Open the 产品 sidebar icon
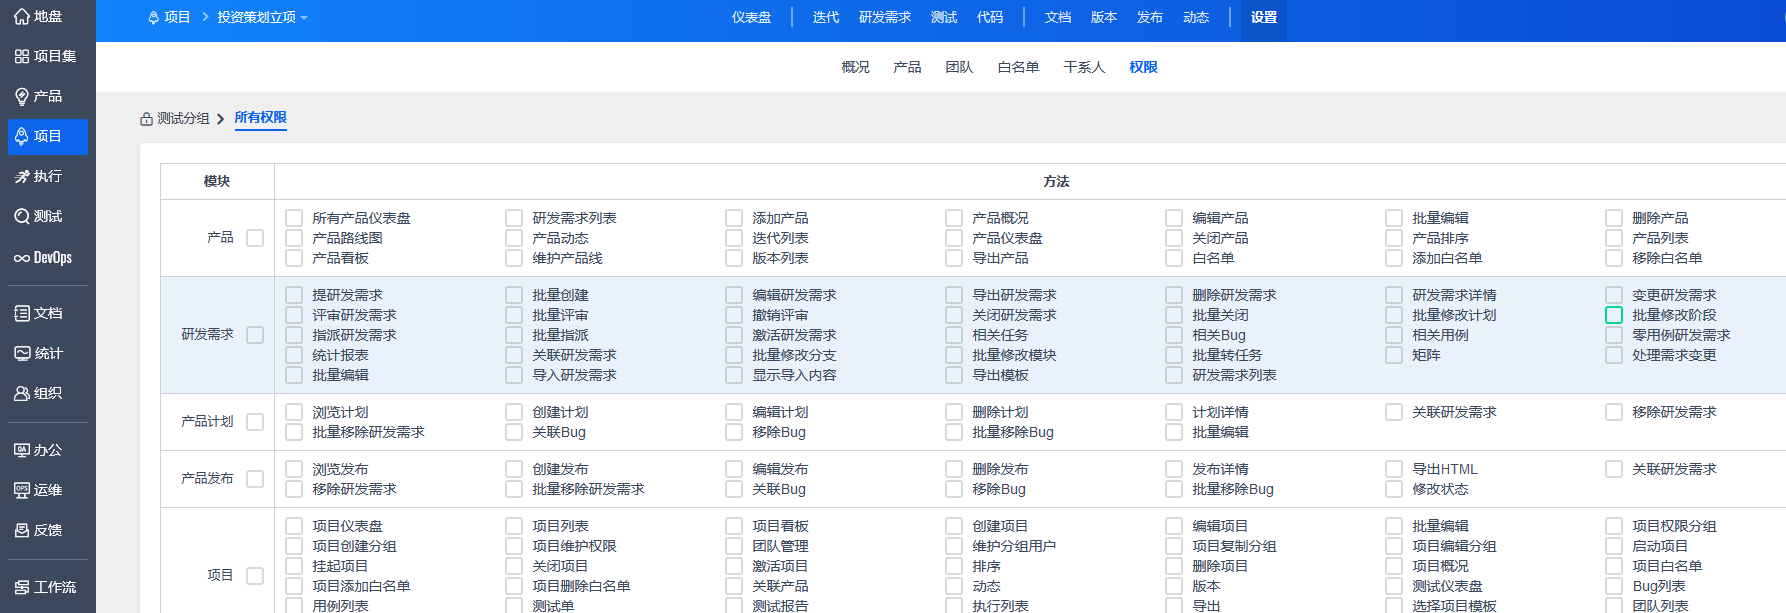This screenshot has width=1786, height=613. click(x=22, y=96)
